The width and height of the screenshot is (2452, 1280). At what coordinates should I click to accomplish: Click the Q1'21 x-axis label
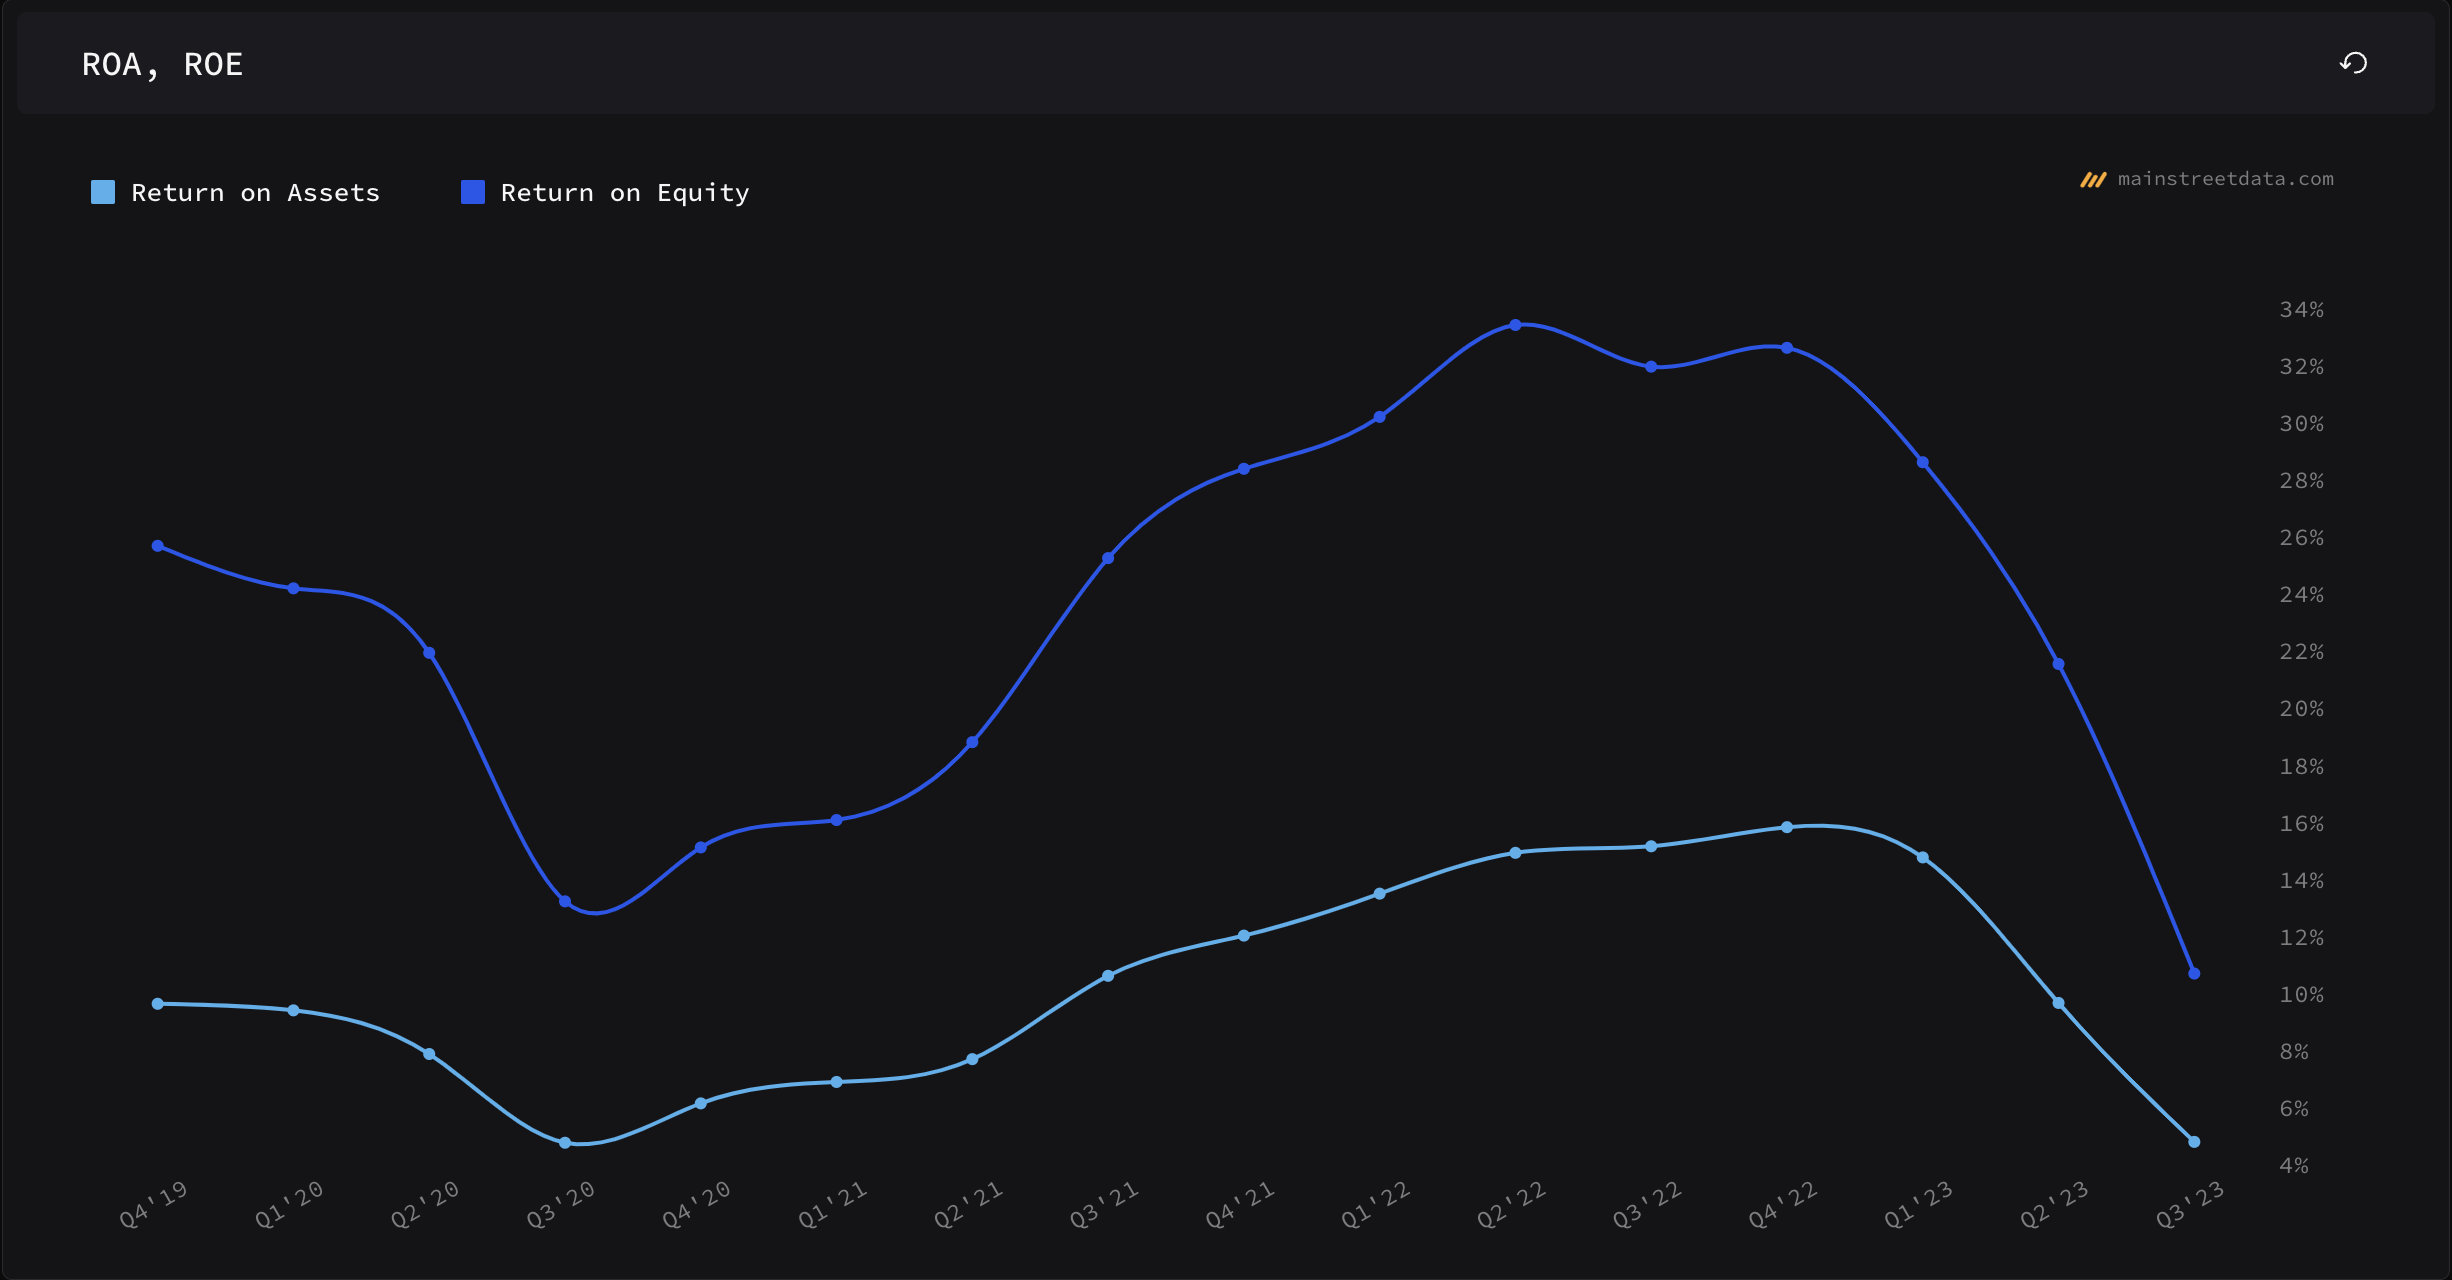click(832, 1204)
